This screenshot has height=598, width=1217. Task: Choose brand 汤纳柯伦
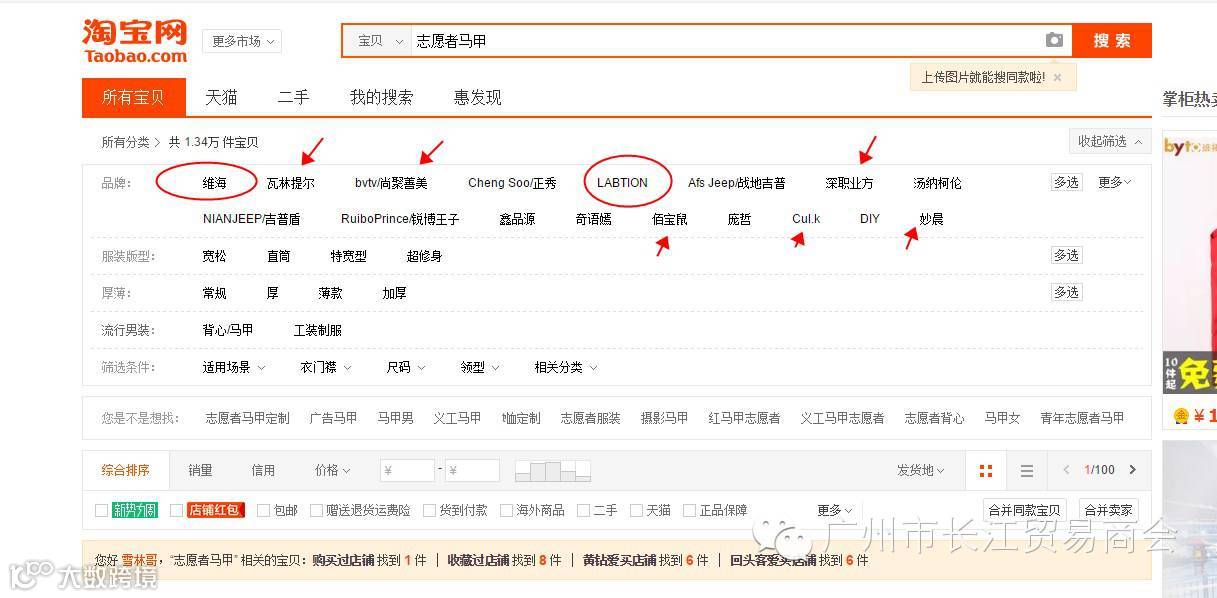(x=937, y=184)
